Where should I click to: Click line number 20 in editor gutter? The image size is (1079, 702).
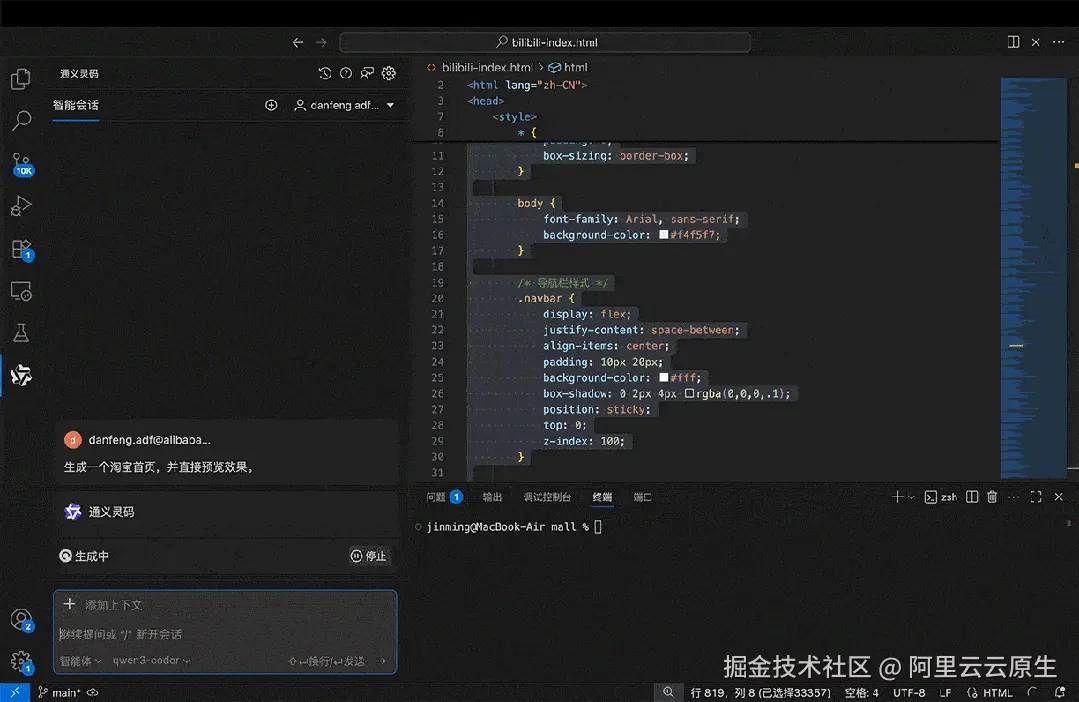438,298
